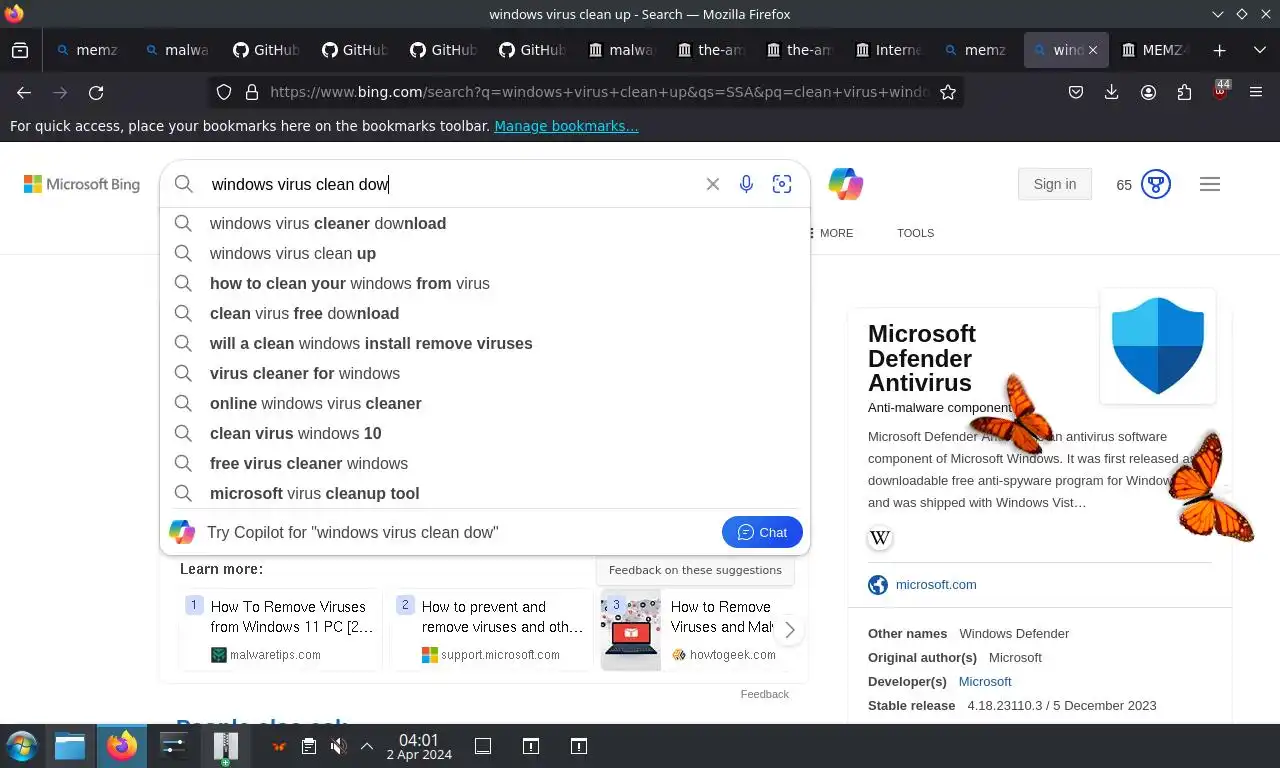This screenshot has width=1280, height=768.
Task: Select suggestion "clean virus windows 10"
Action: 485,433
